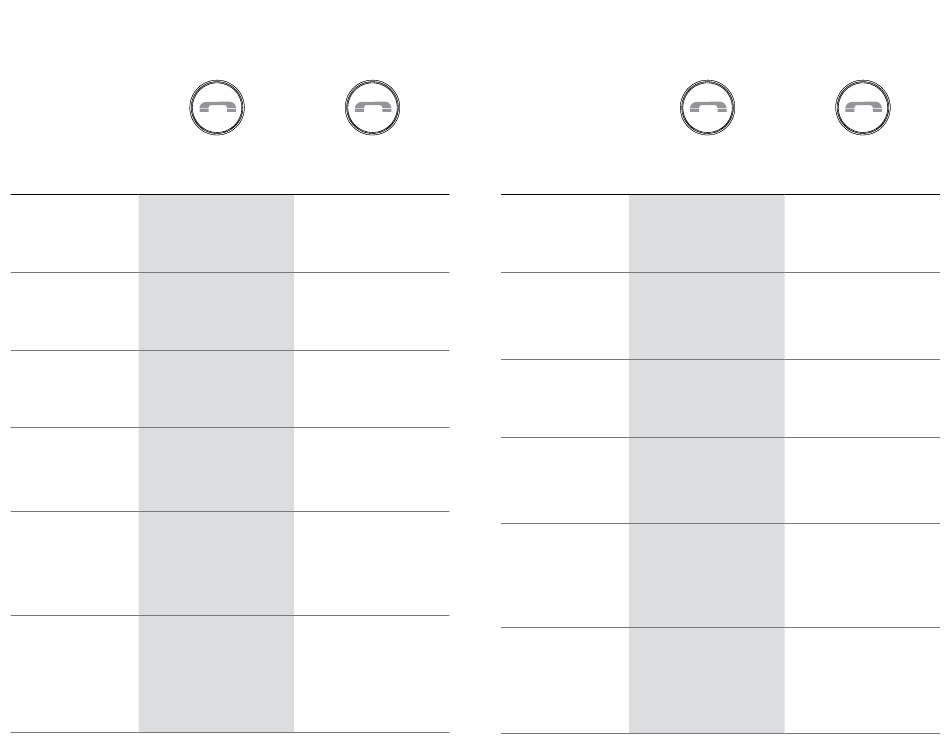Image resolution: width=950 pixels, height=744 pixels.
Task: Click first-row unshaded last-column cell, left table
Action: (x=371, y=234)
